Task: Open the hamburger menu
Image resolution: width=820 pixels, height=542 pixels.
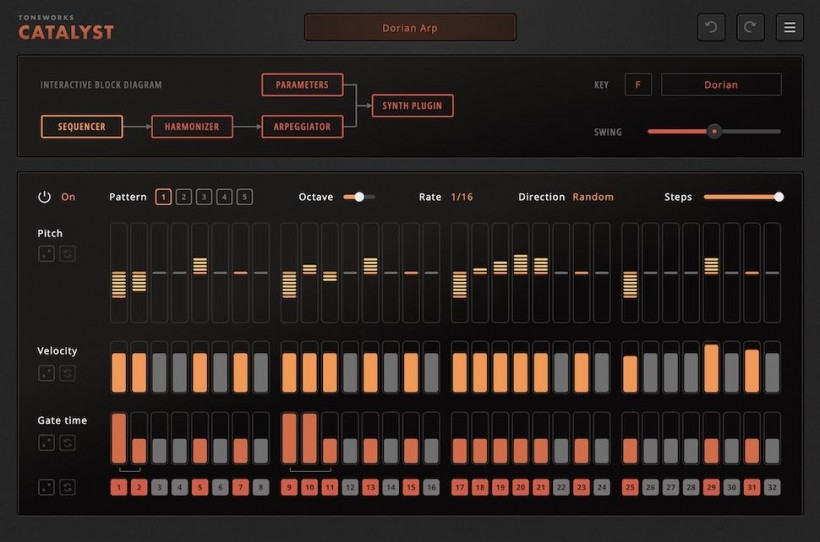Action: coord(789,28)
